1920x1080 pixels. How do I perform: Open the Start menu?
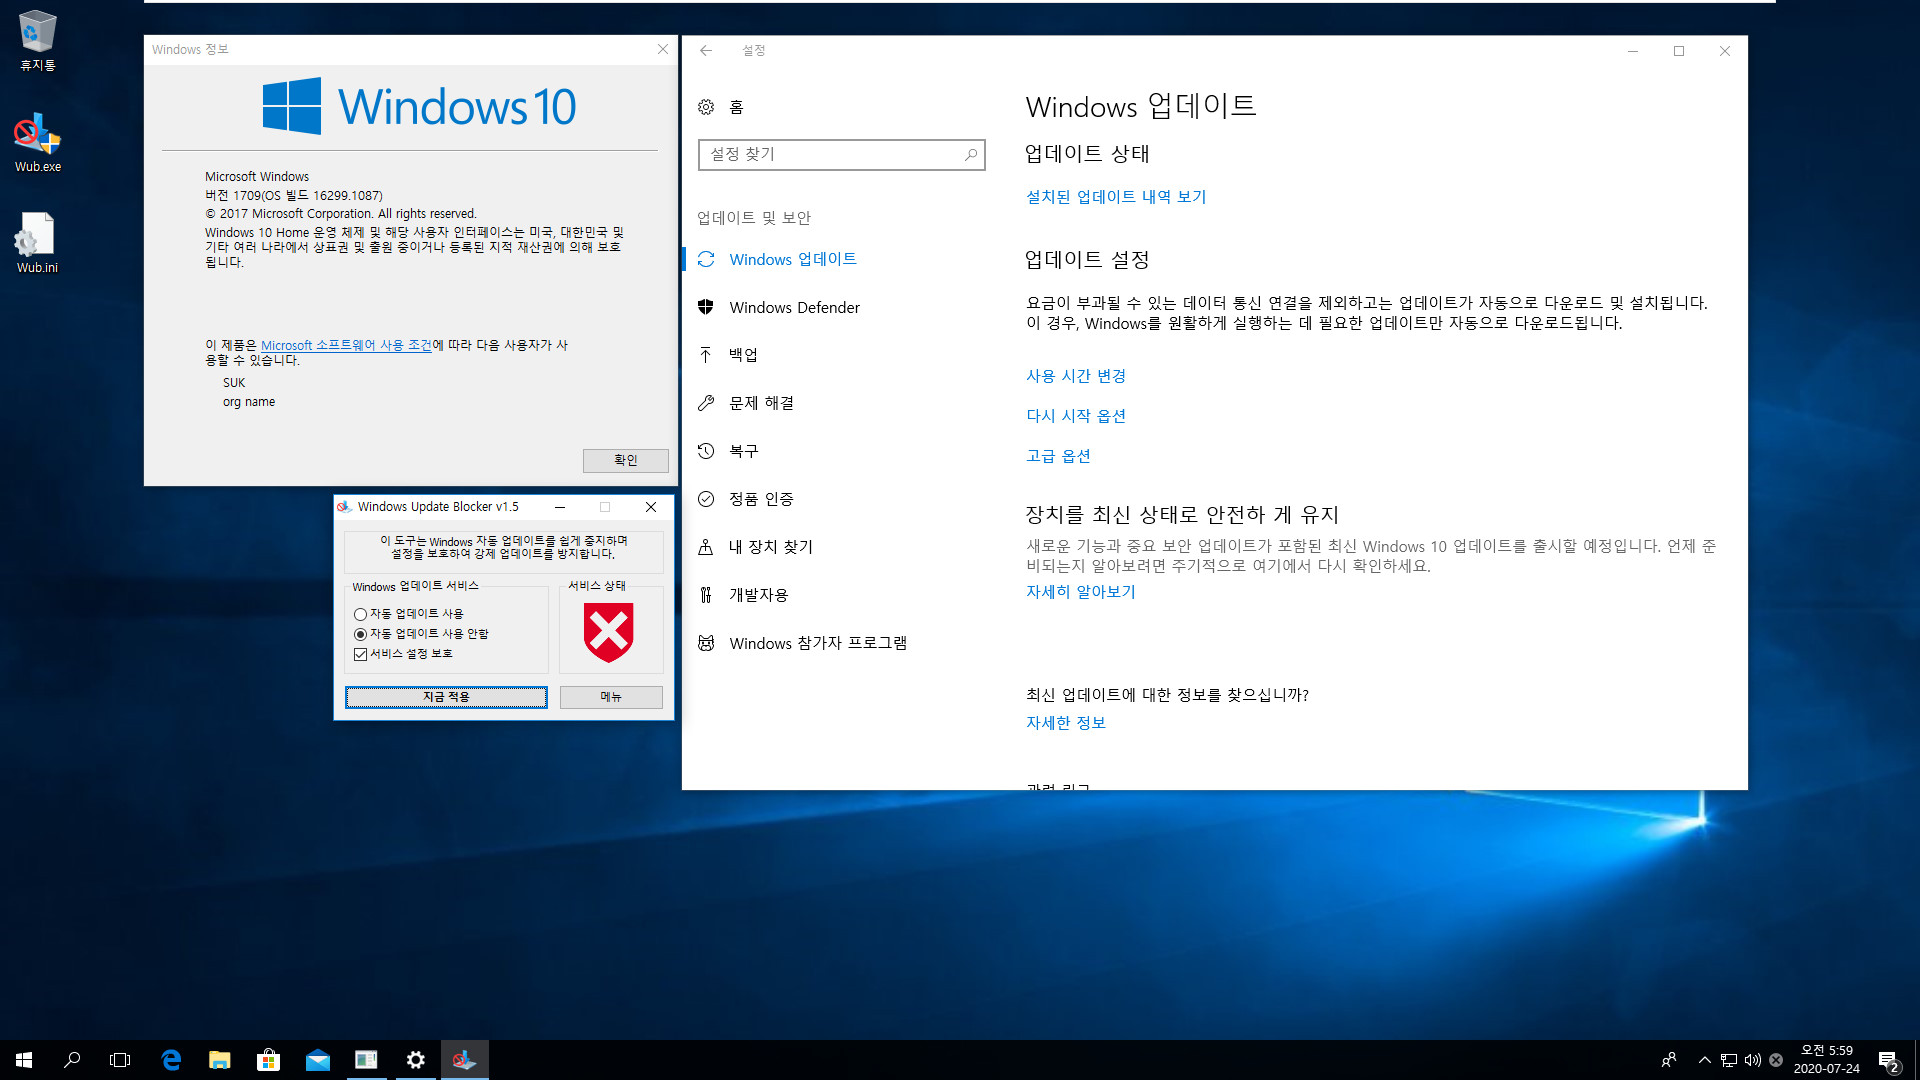coord(24,1060)
